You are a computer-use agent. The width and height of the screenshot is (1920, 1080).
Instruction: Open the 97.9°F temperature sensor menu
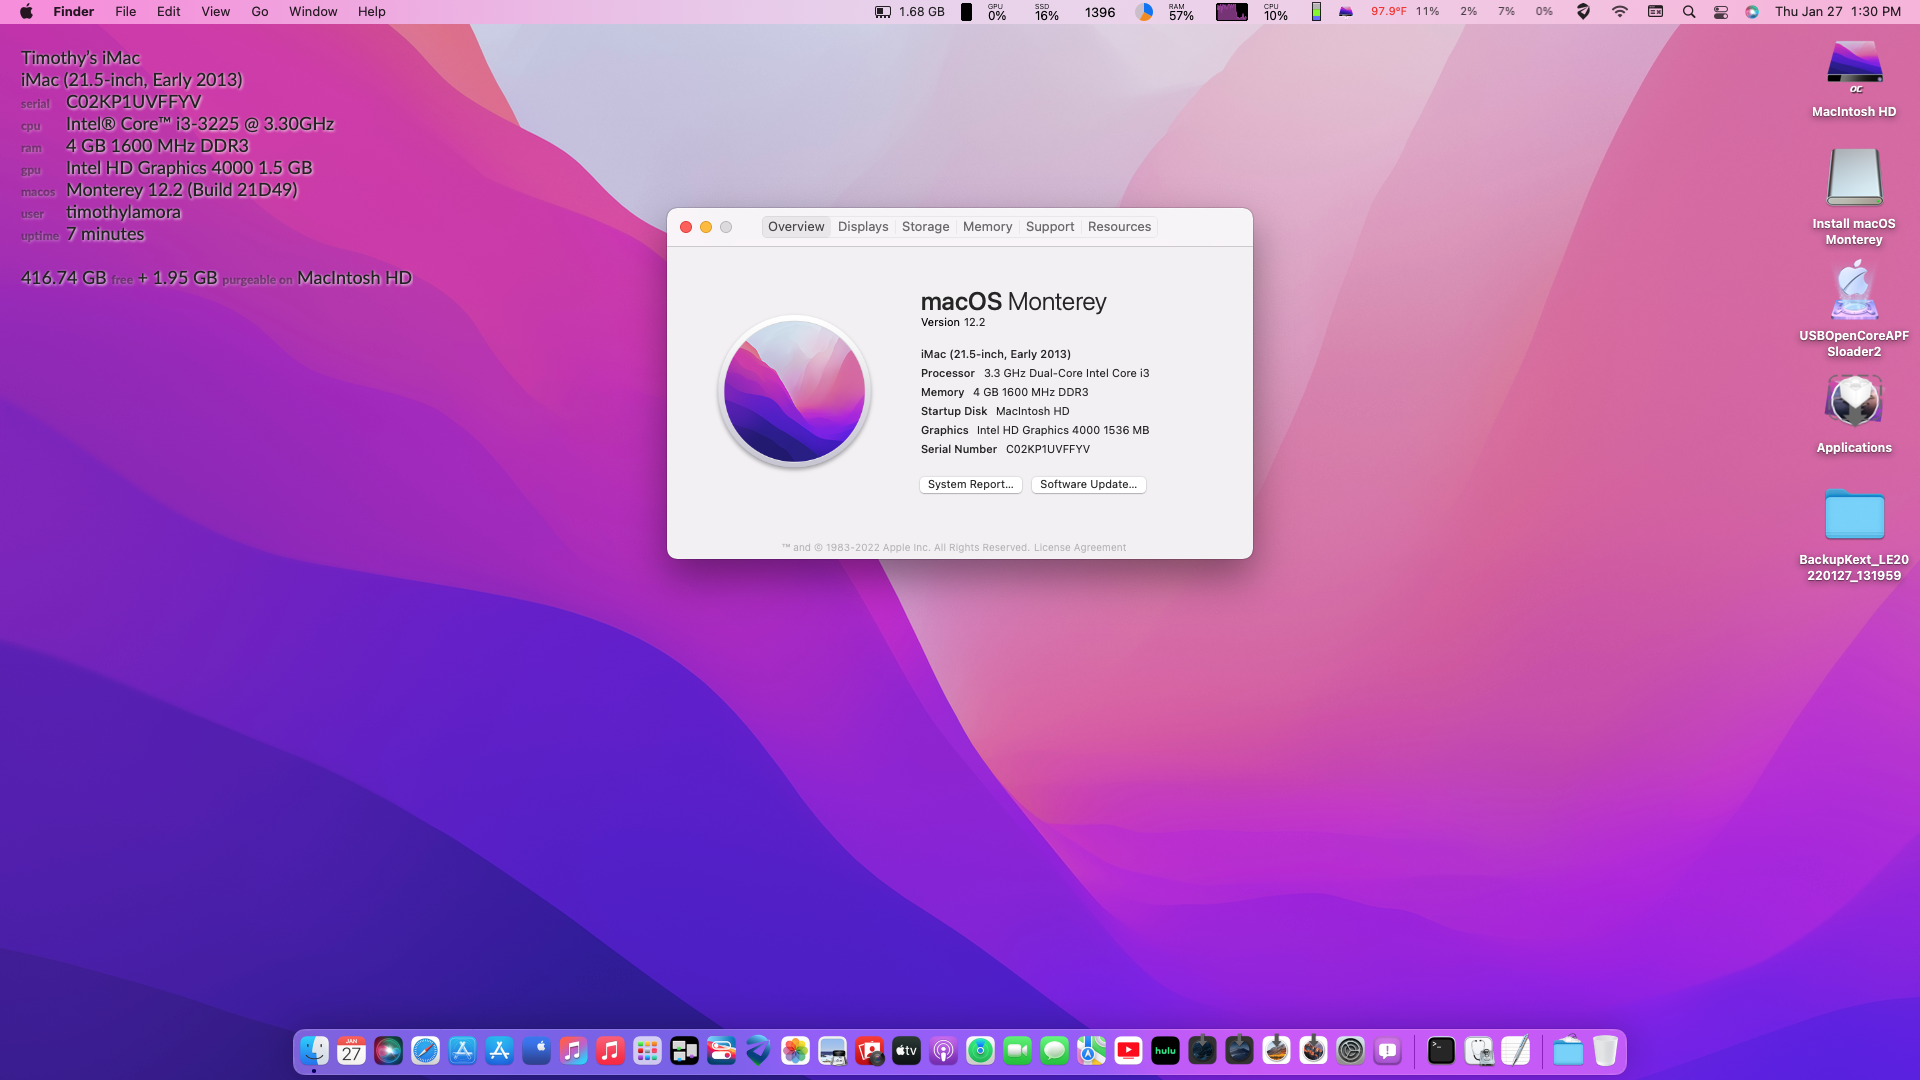1389,12
